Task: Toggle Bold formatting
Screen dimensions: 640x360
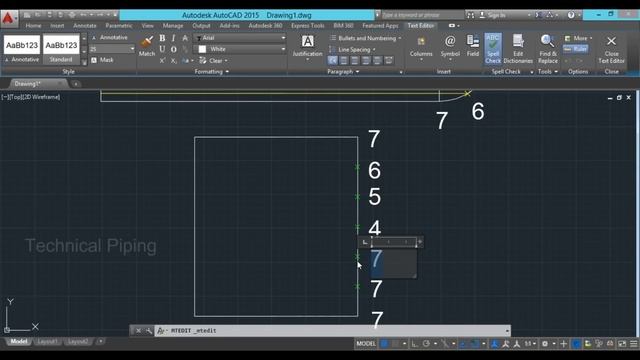Action: (x=162, y=38)
